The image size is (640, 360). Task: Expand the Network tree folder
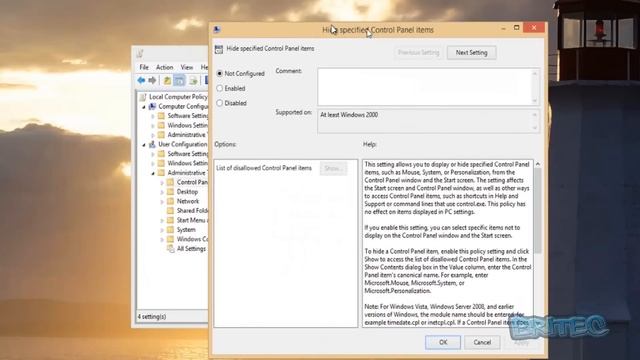[162, 201]
